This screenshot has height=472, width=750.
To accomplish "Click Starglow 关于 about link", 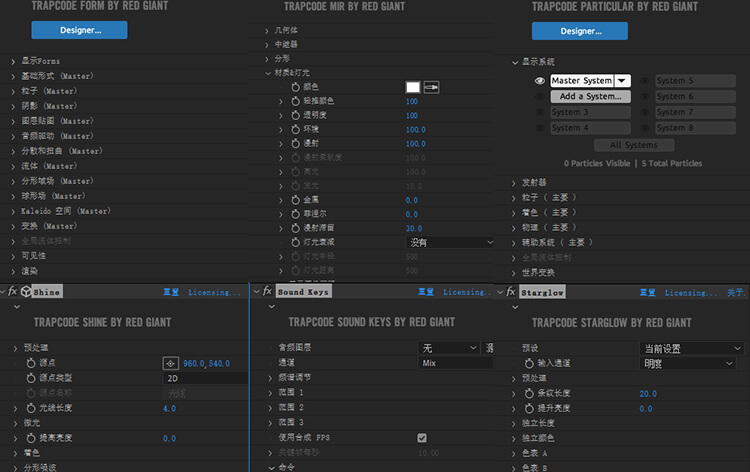I will point(736,293).
